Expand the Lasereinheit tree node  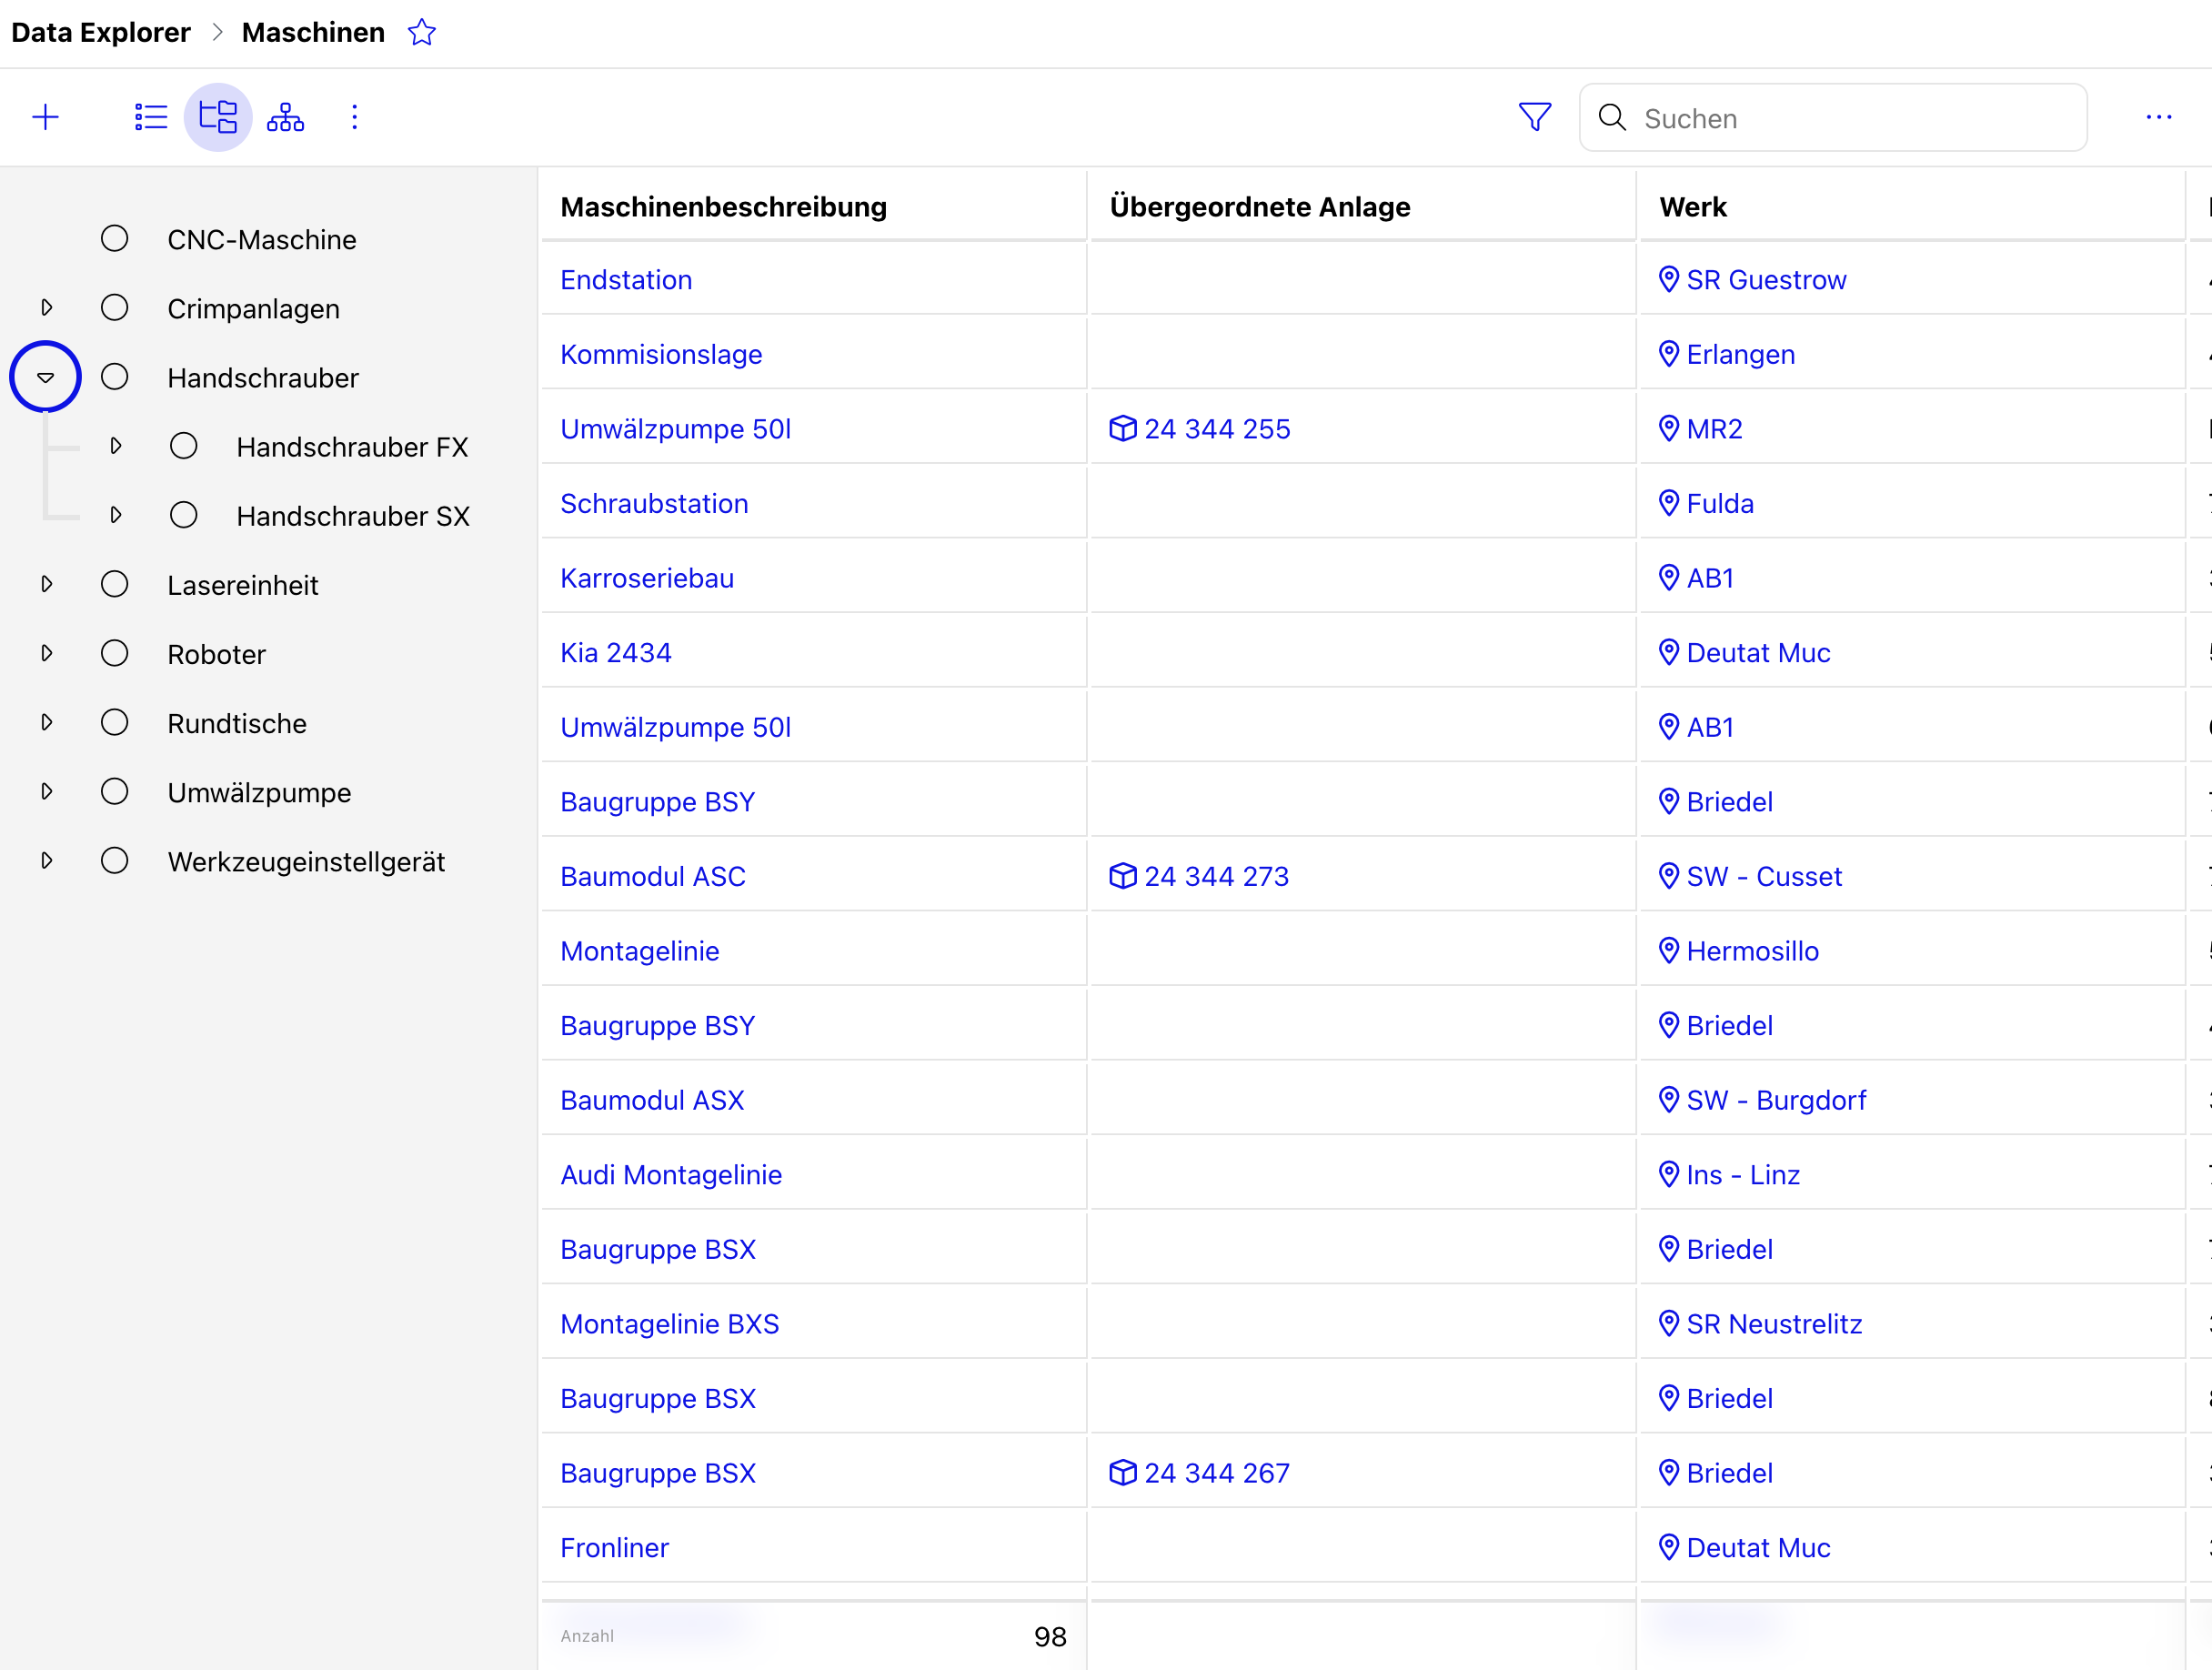click(46, 584)
